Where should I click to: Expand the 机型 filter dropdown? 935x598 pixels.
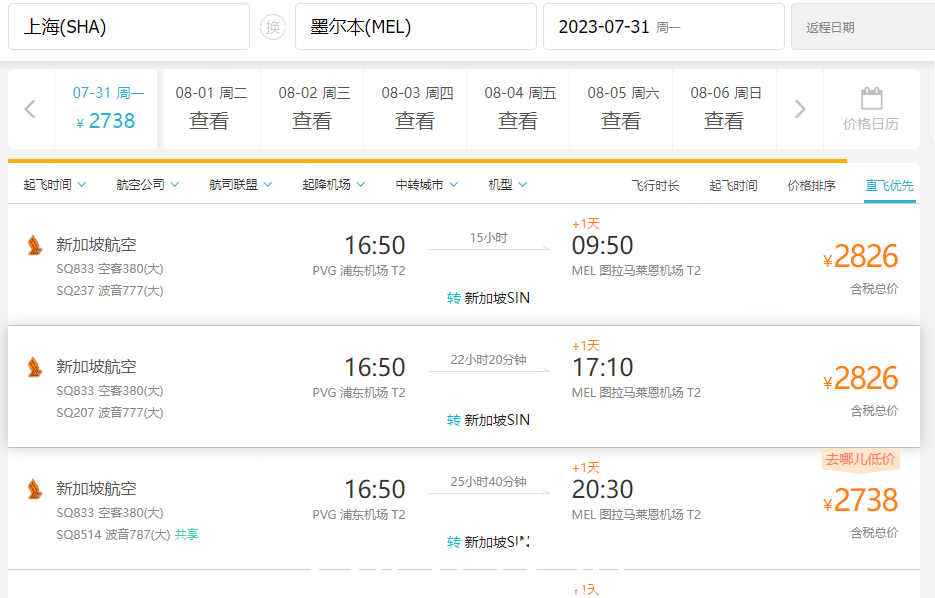507,185
